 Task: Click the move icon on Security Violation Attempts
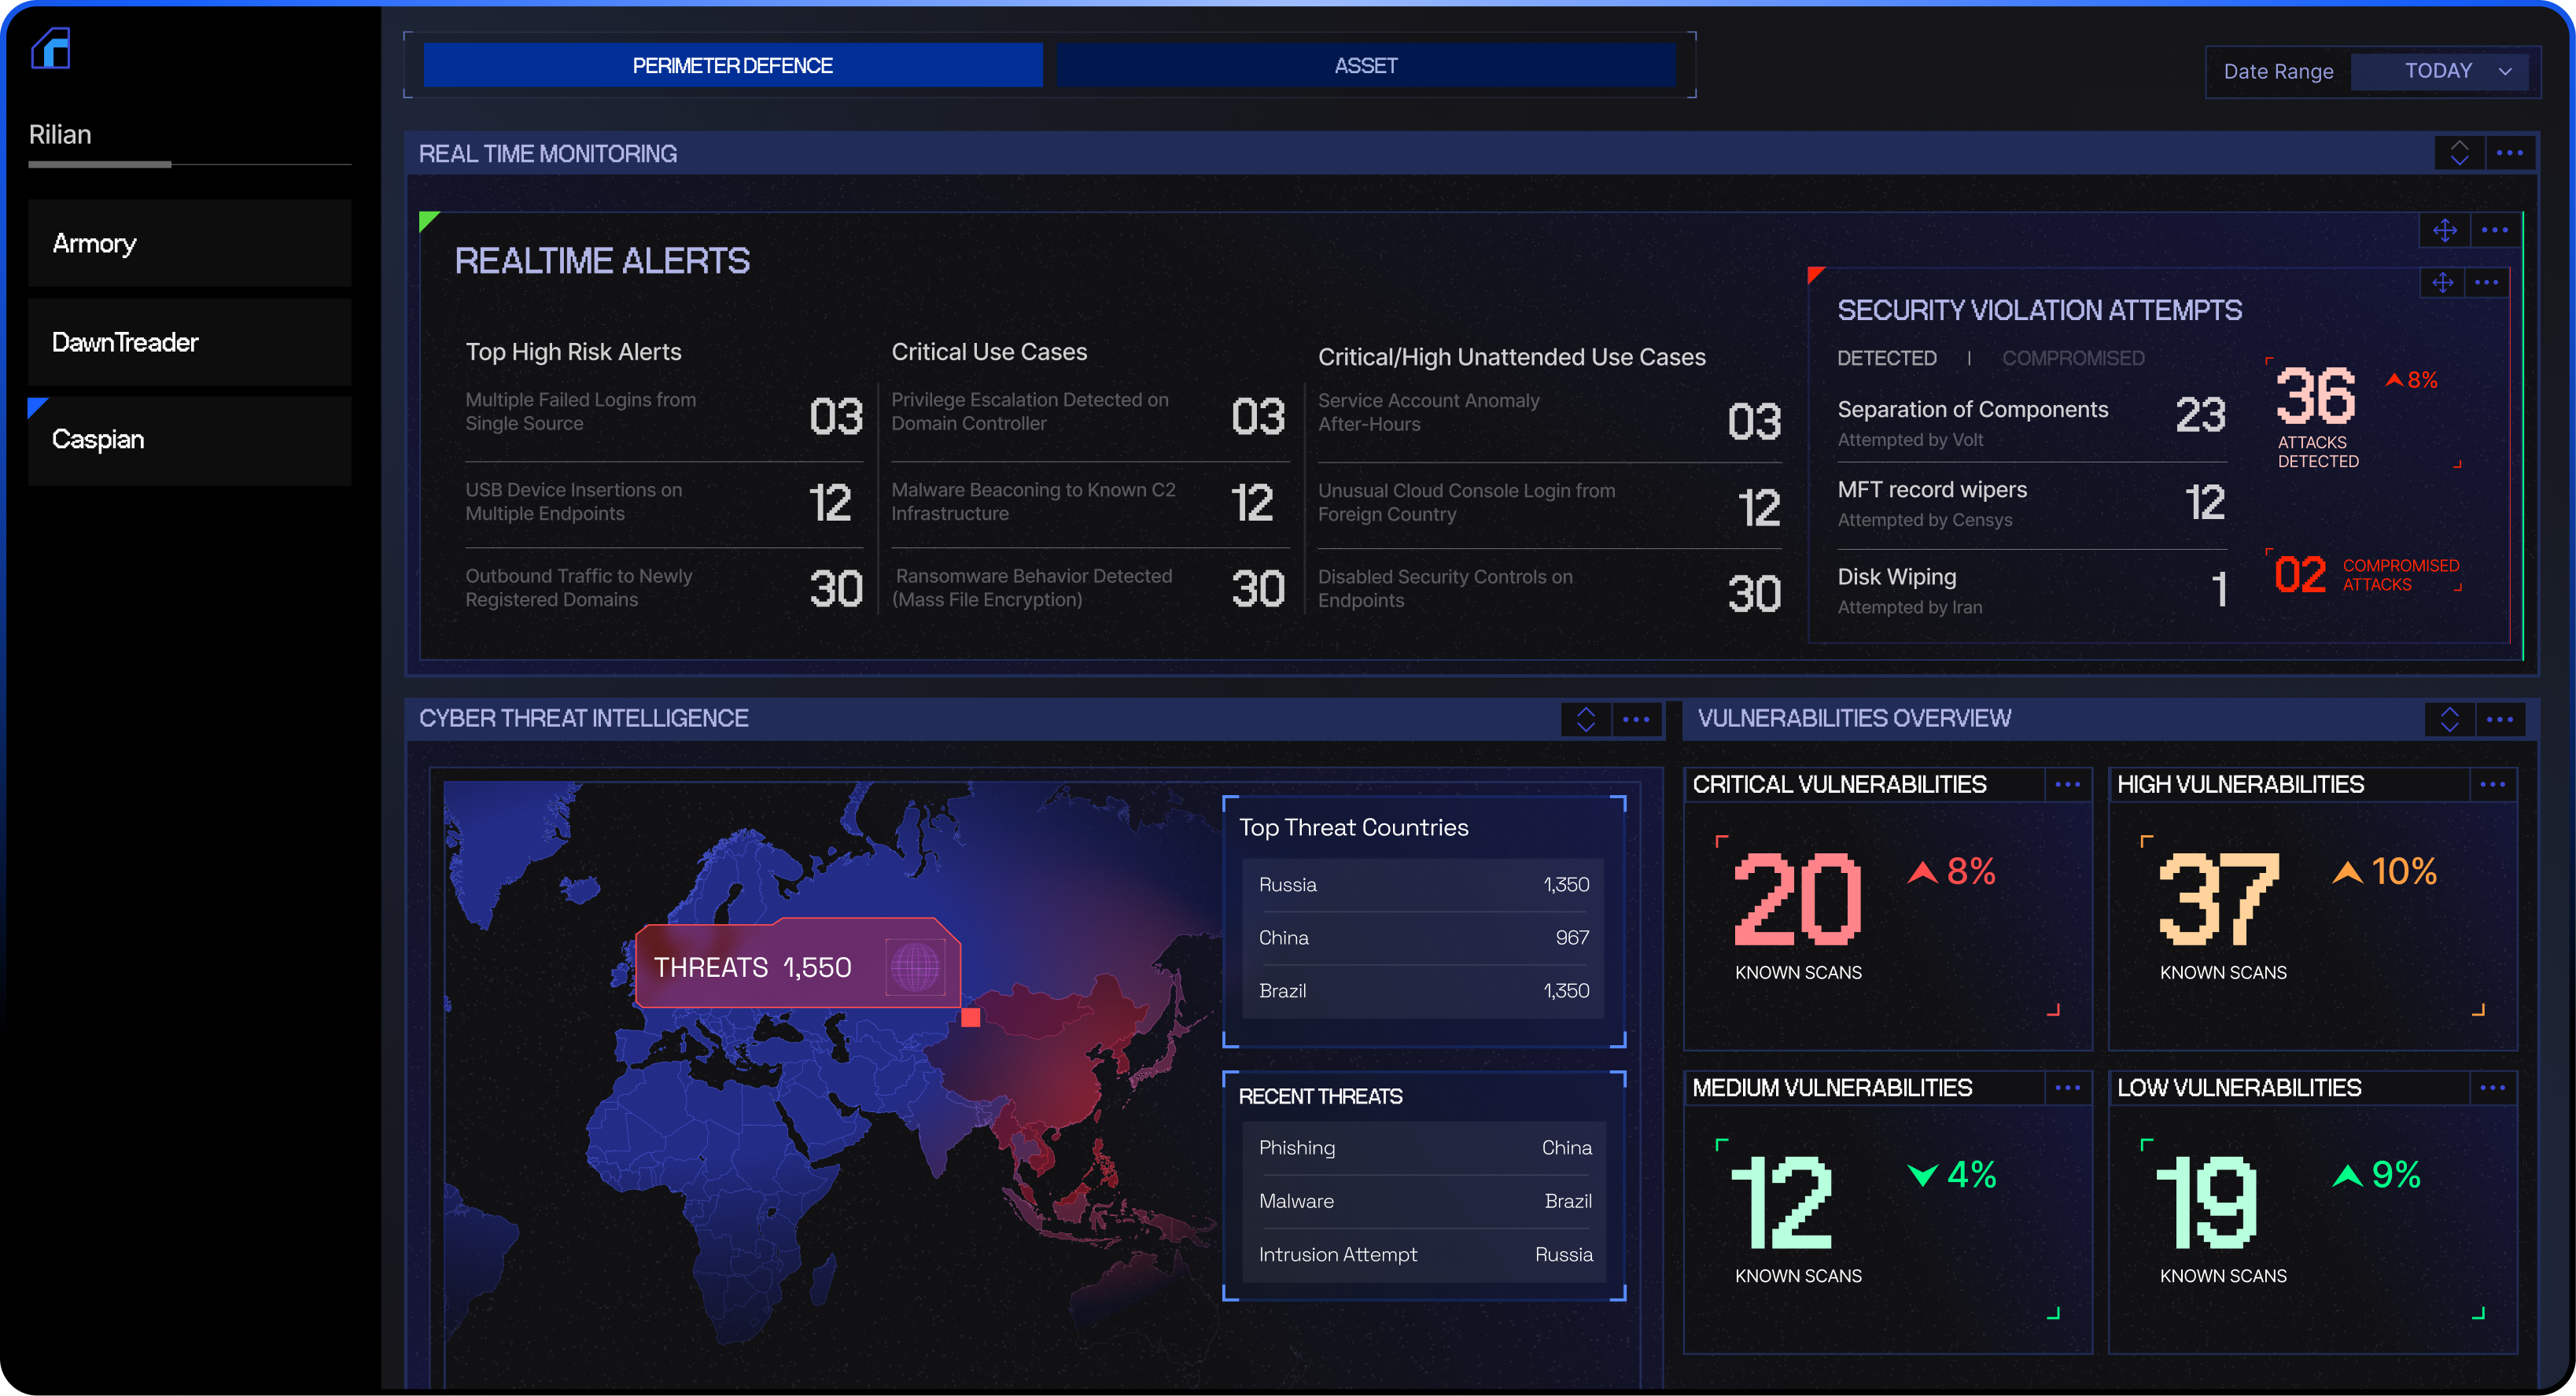2442,283
